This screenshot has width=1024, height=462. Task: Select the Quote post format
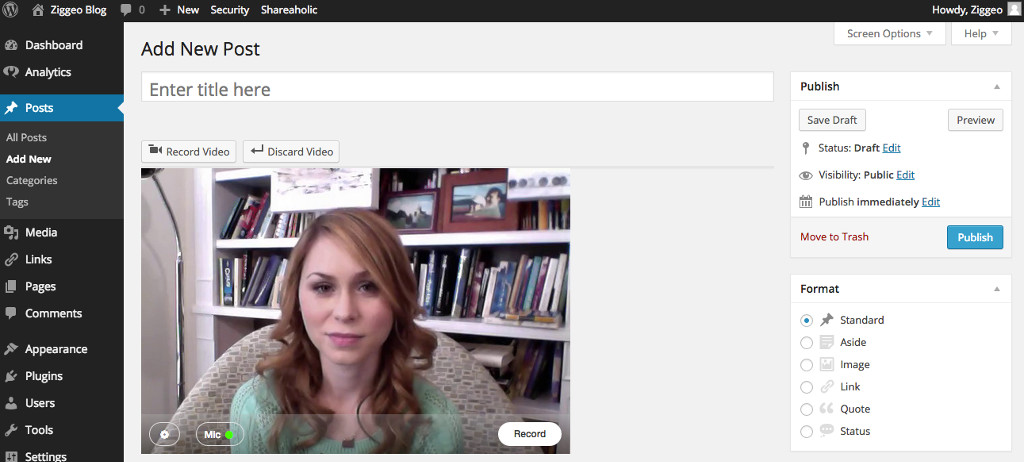tap(807, 409)
